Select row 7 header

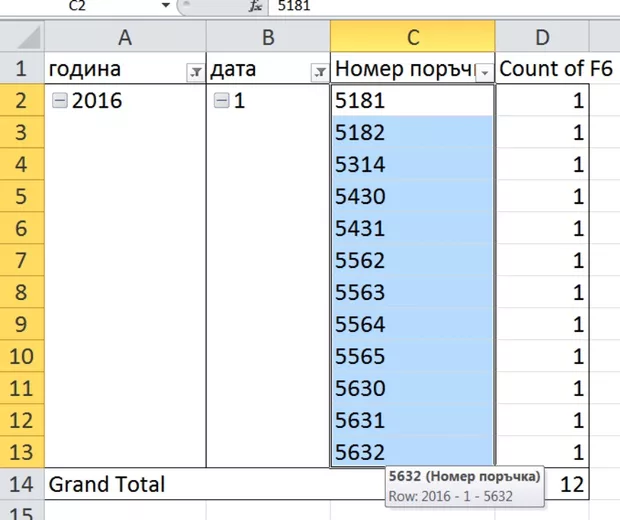22,260
